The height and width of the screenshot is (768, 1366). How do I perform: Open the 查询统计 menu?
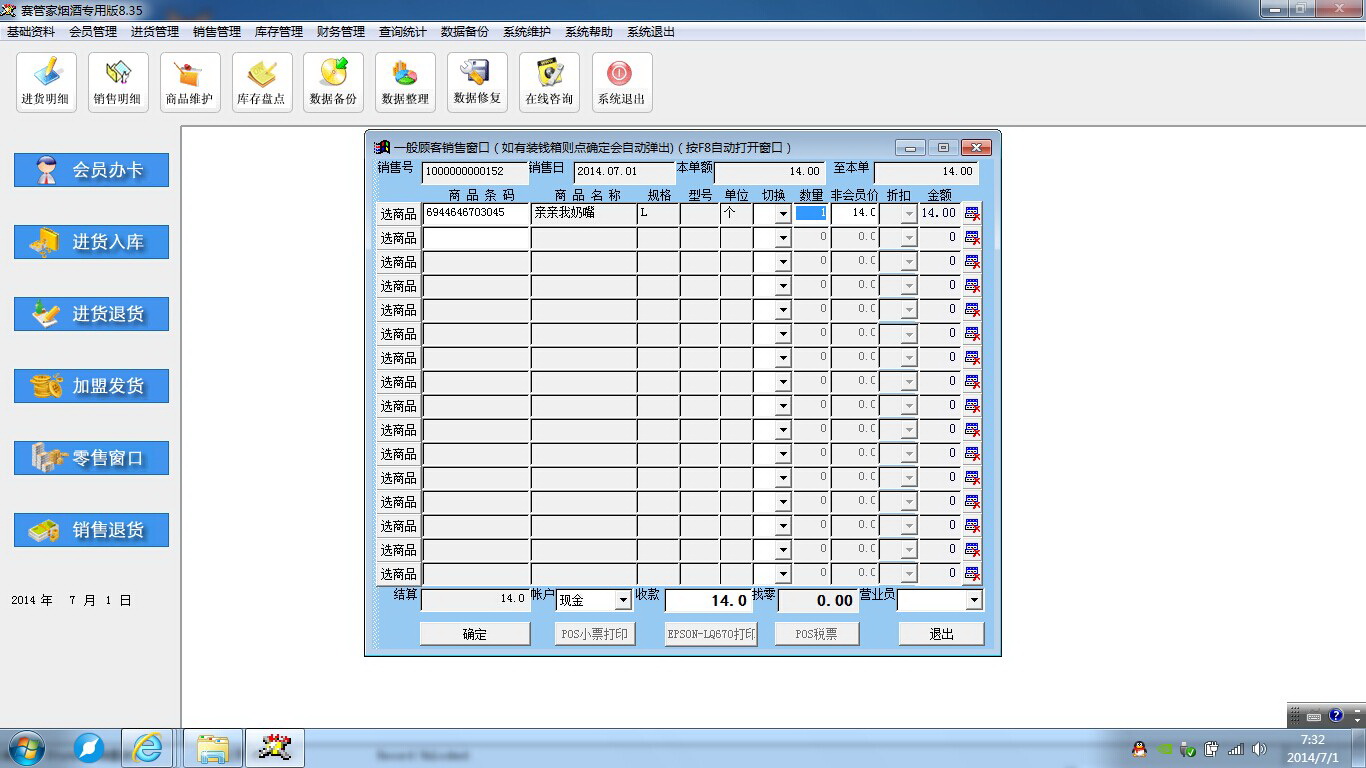(x=403, y=32)
